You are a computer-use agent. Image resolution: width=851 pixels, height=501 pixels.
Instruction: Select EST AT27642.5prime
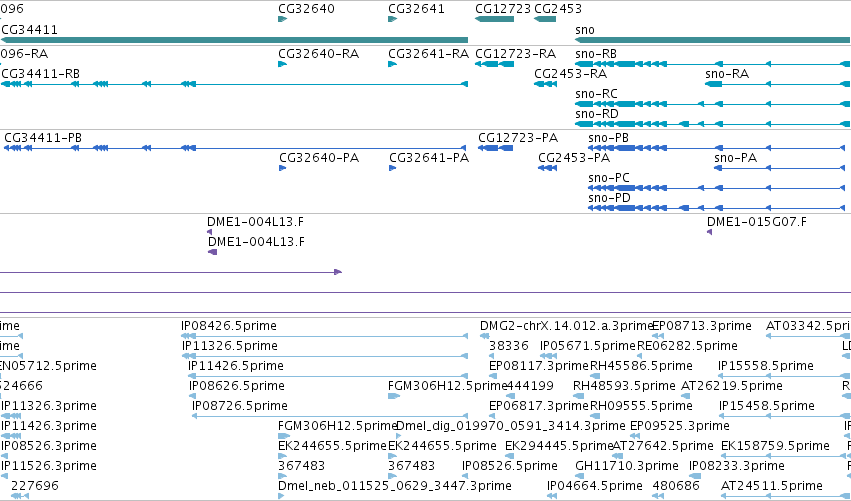click(x=663, y=446)
